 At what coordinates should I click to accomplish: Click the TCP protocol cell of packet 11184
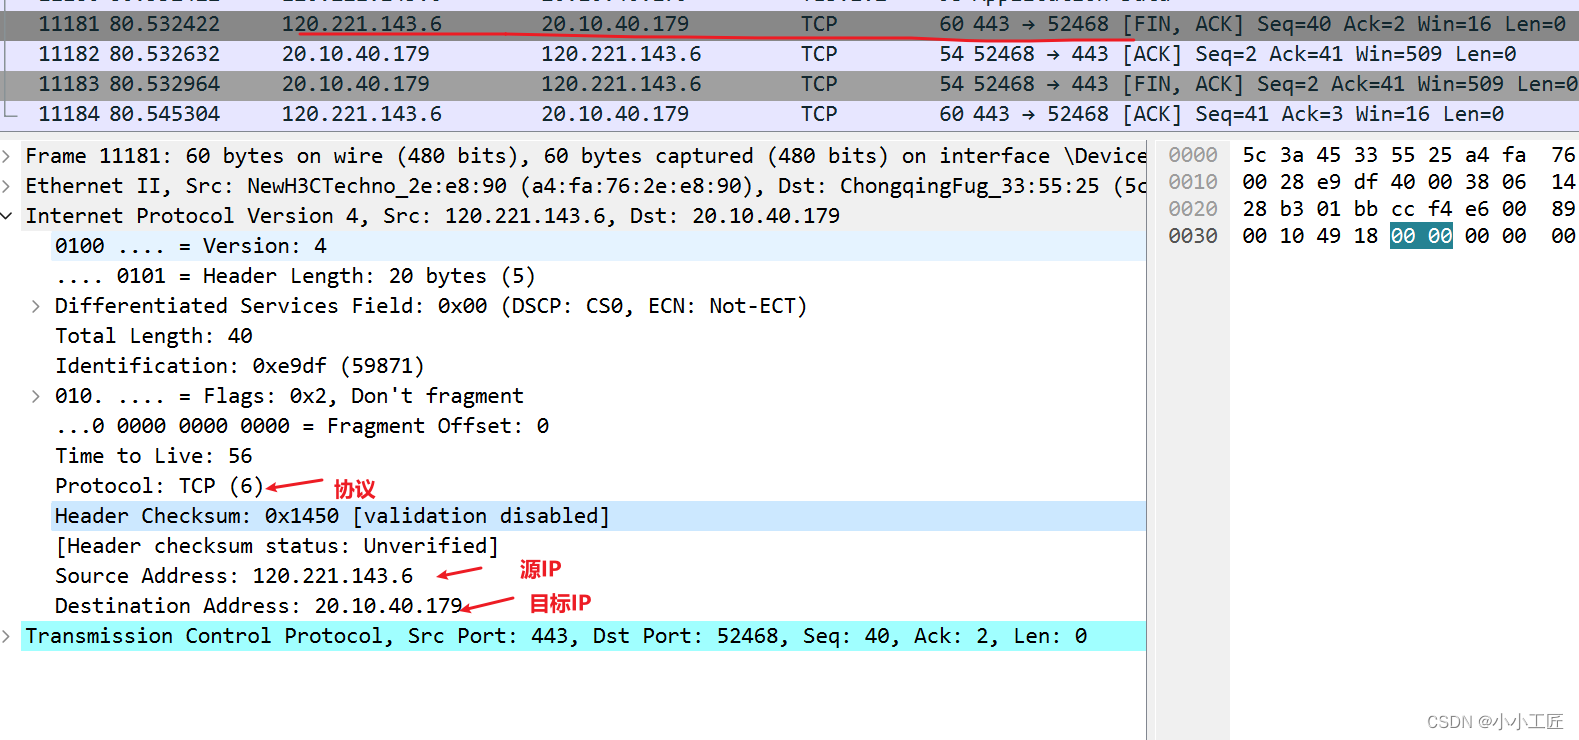[x=819, y=114]
